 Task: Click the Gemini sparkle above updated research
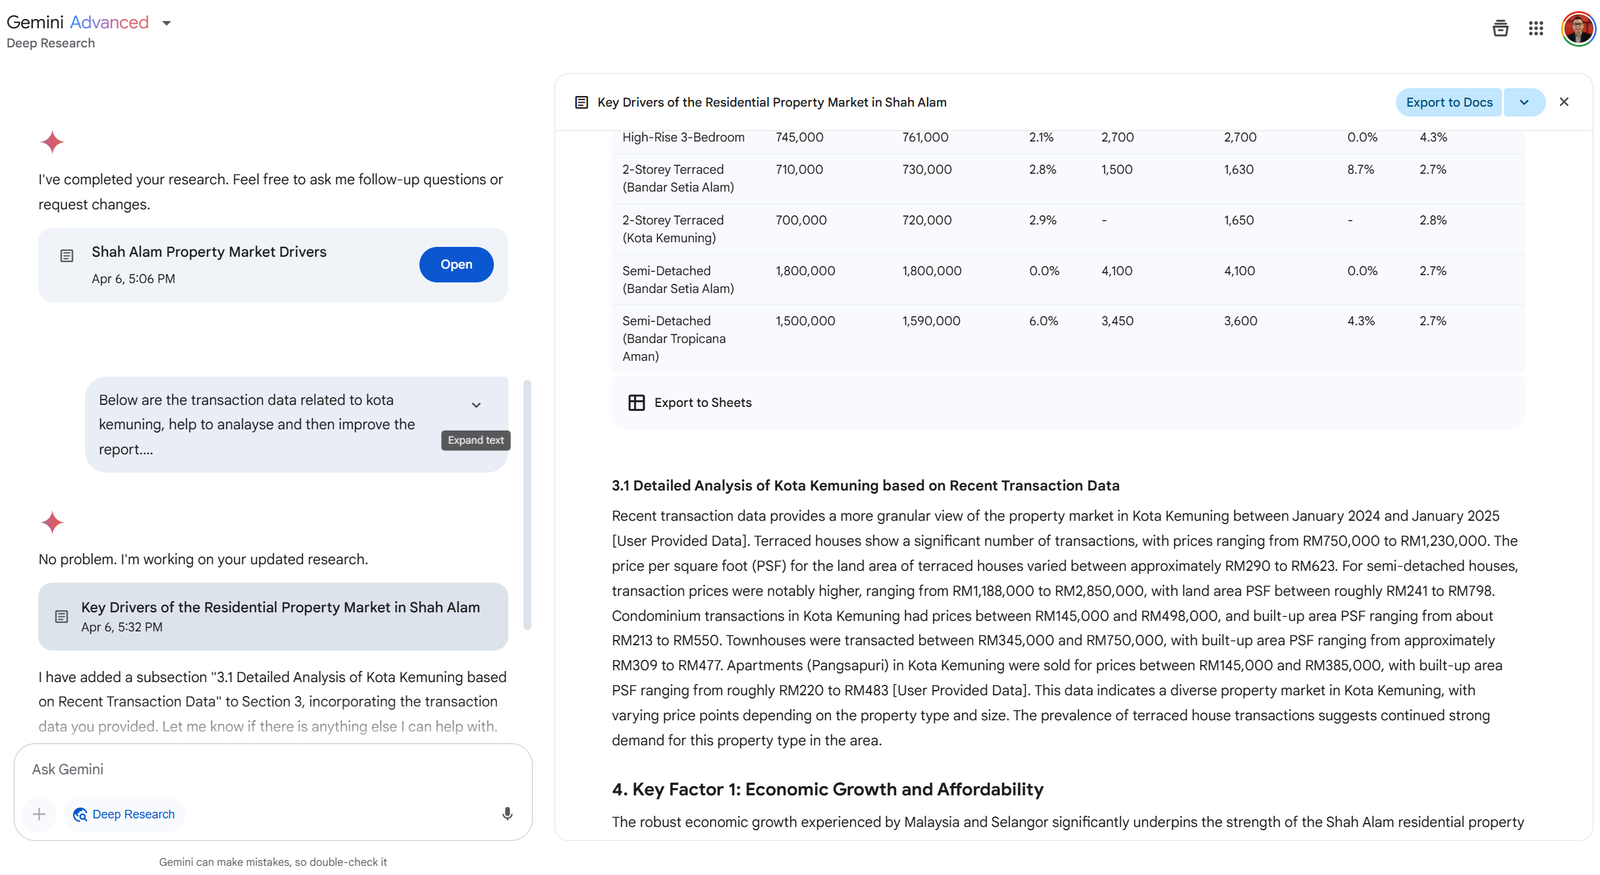(x=52, y=522)
